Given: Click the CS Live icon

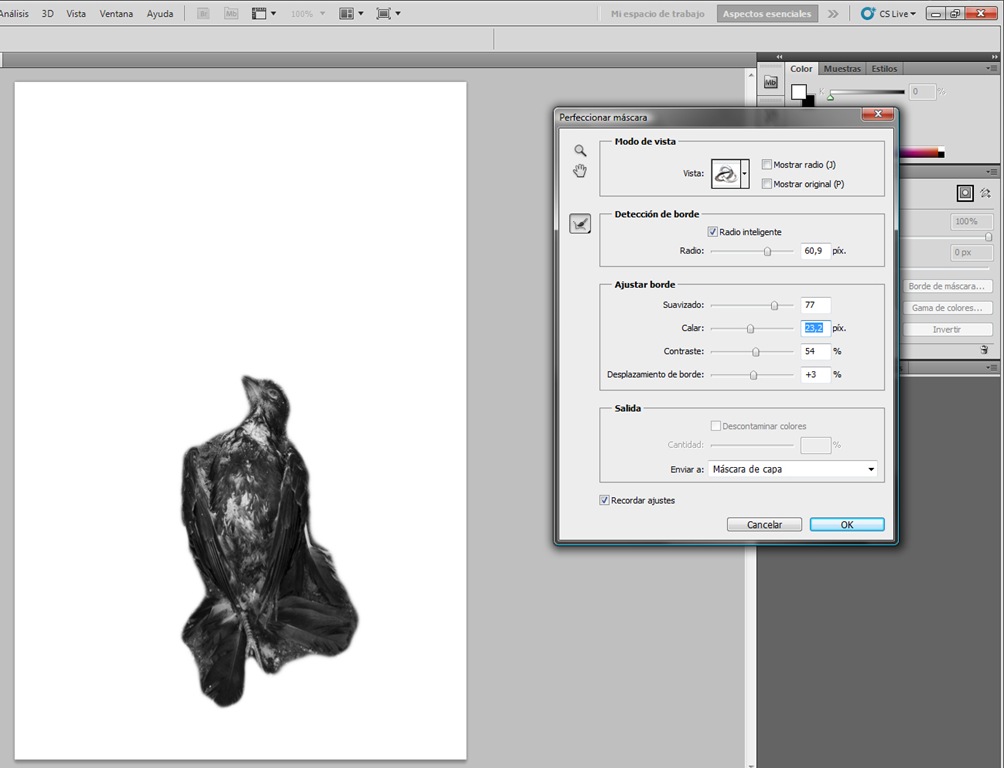Looking at the screenshot, I should [868, 13].
